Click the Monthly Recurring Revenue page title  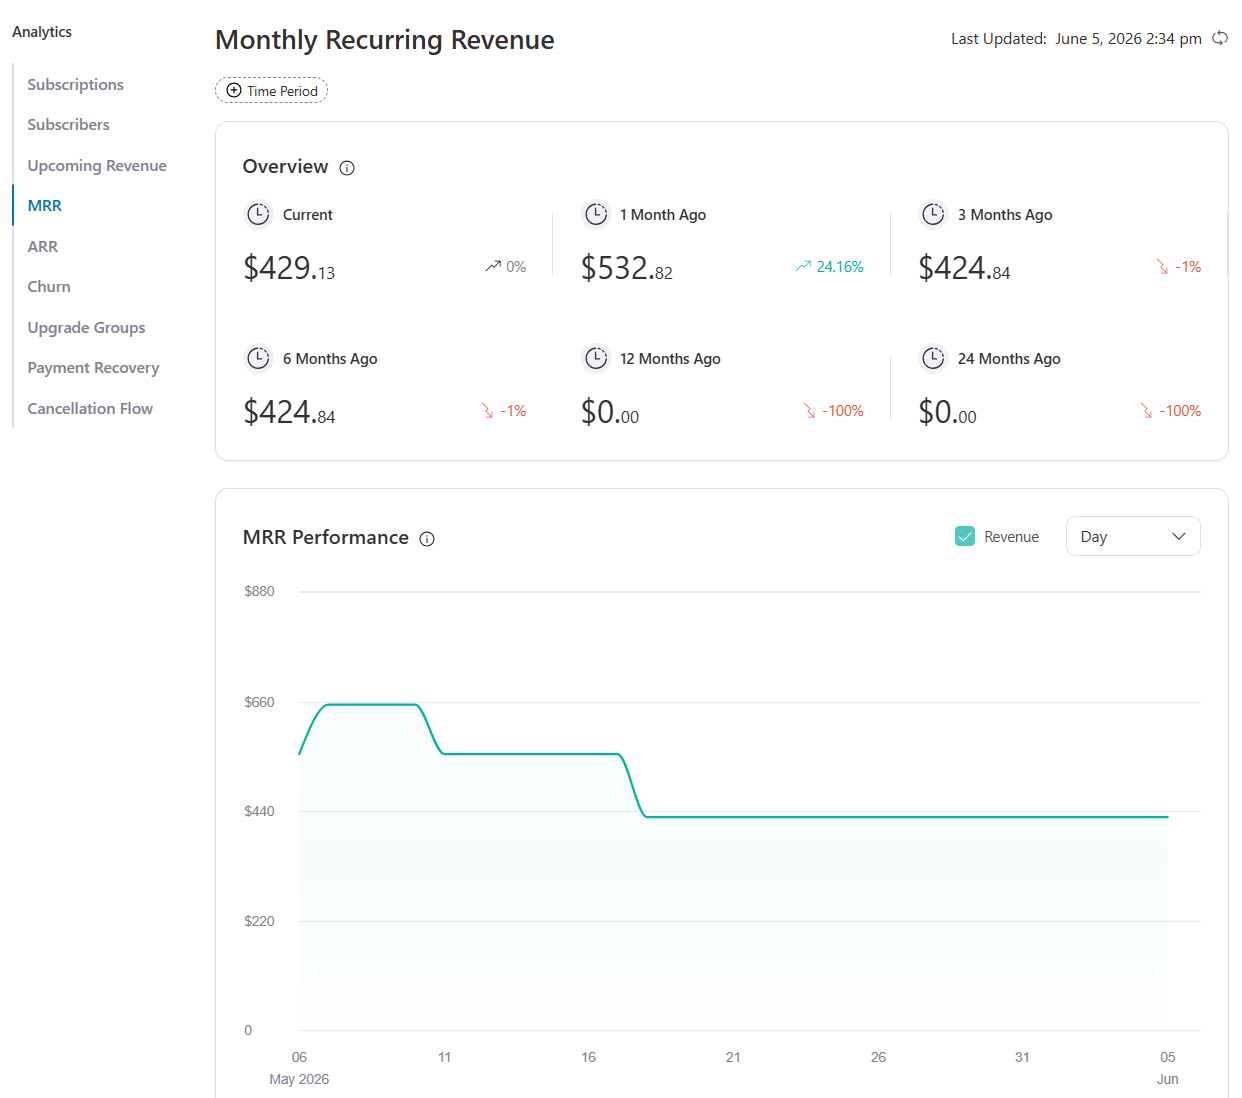pos(385,40)
